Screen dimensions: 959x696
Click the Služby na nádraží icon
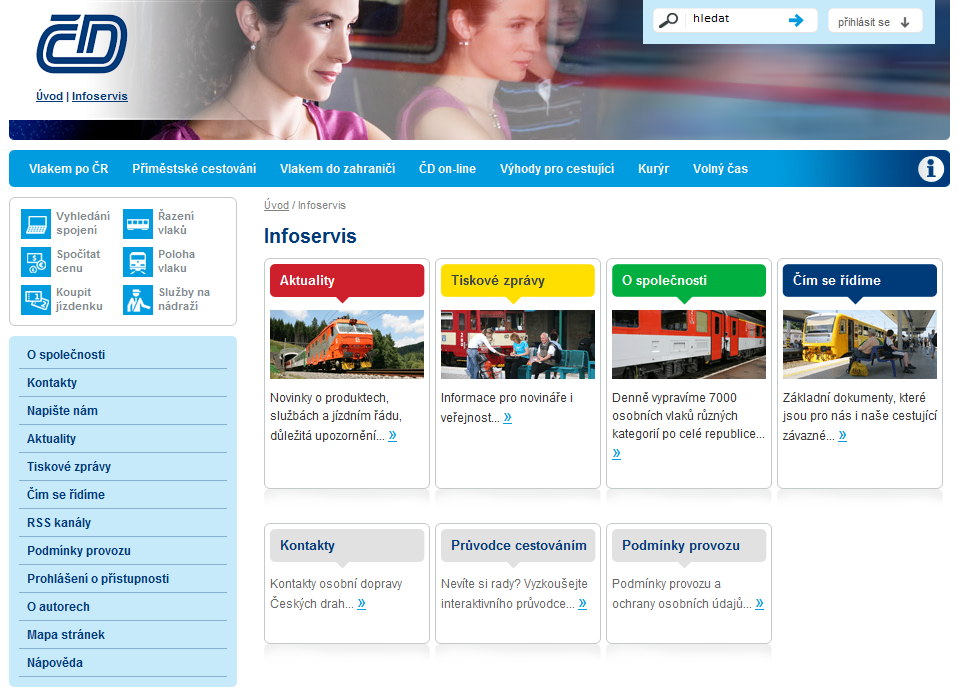click(138, 300)
